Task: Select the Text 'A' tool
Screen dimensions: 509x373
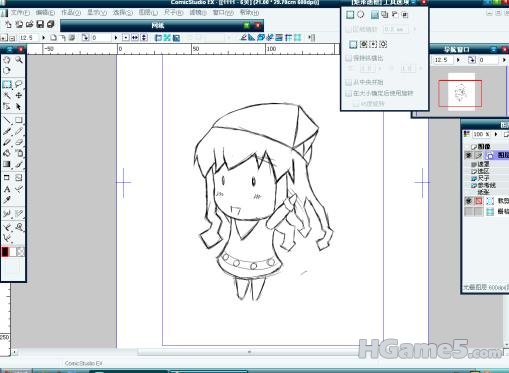Action: (7, 189)
